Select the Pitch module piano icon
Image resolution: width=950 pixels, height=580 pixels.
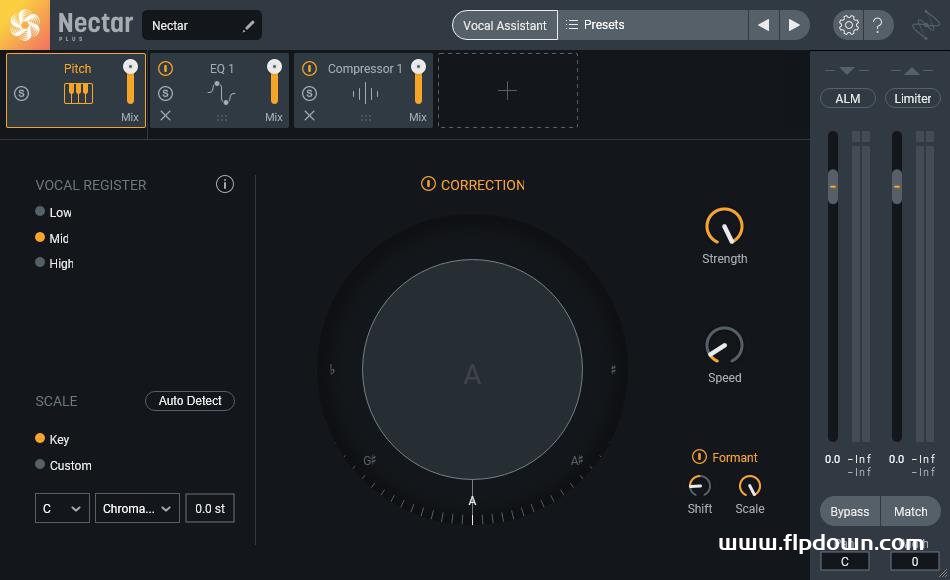pos(78,93)
